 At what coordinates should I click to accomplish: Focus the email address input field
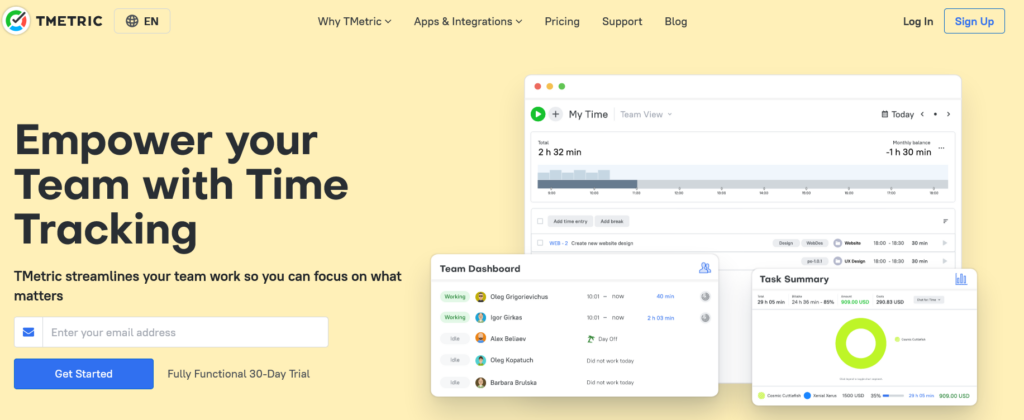click(185, 332)
